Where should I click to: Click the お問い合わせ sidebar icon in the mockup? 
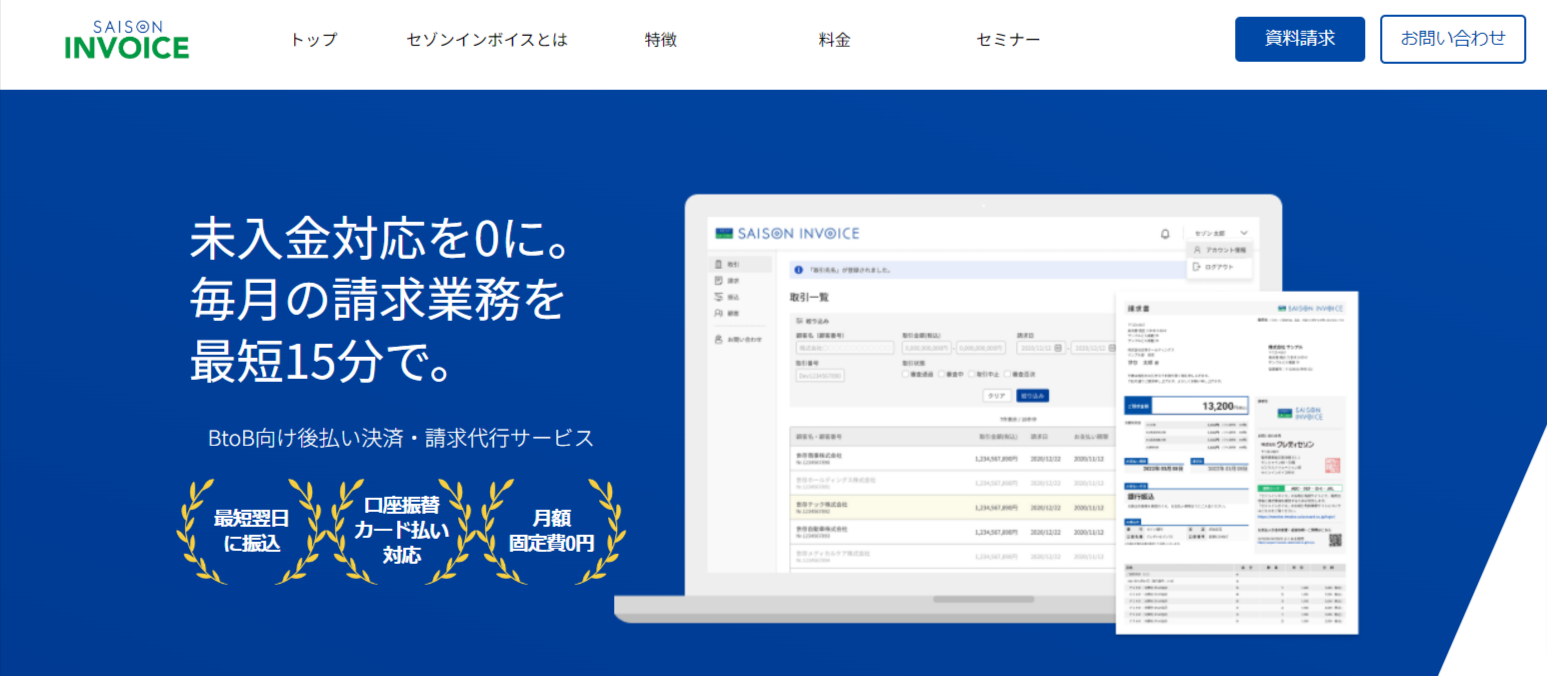point(718,339)
